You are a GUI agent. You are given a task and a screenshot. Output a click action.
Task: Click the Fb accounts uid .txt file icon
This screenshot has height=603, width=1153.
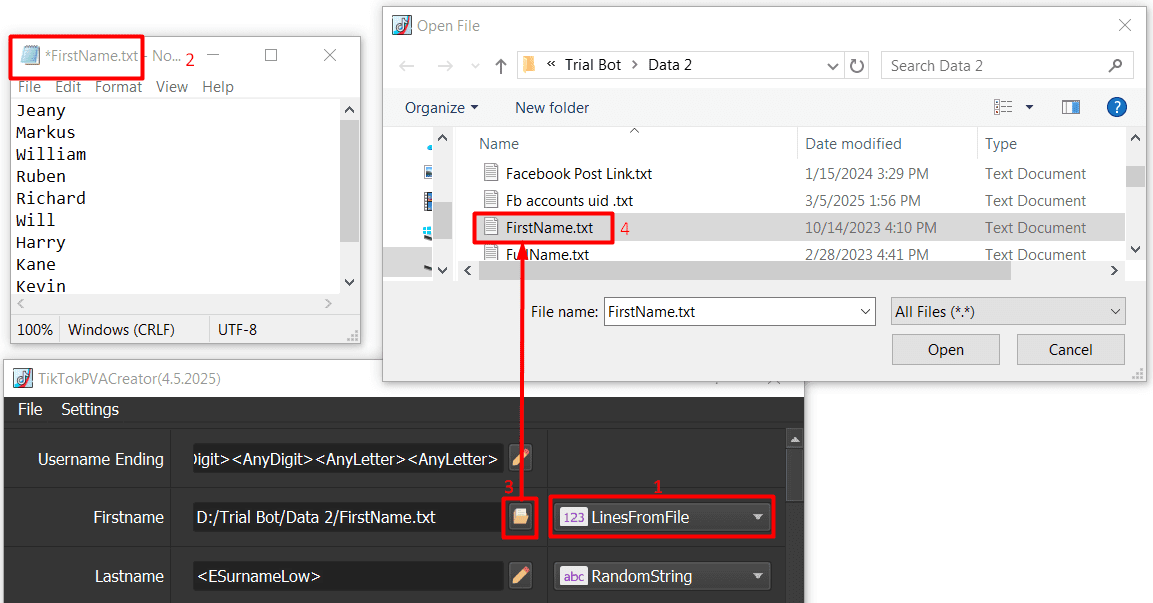coord(491,199)
